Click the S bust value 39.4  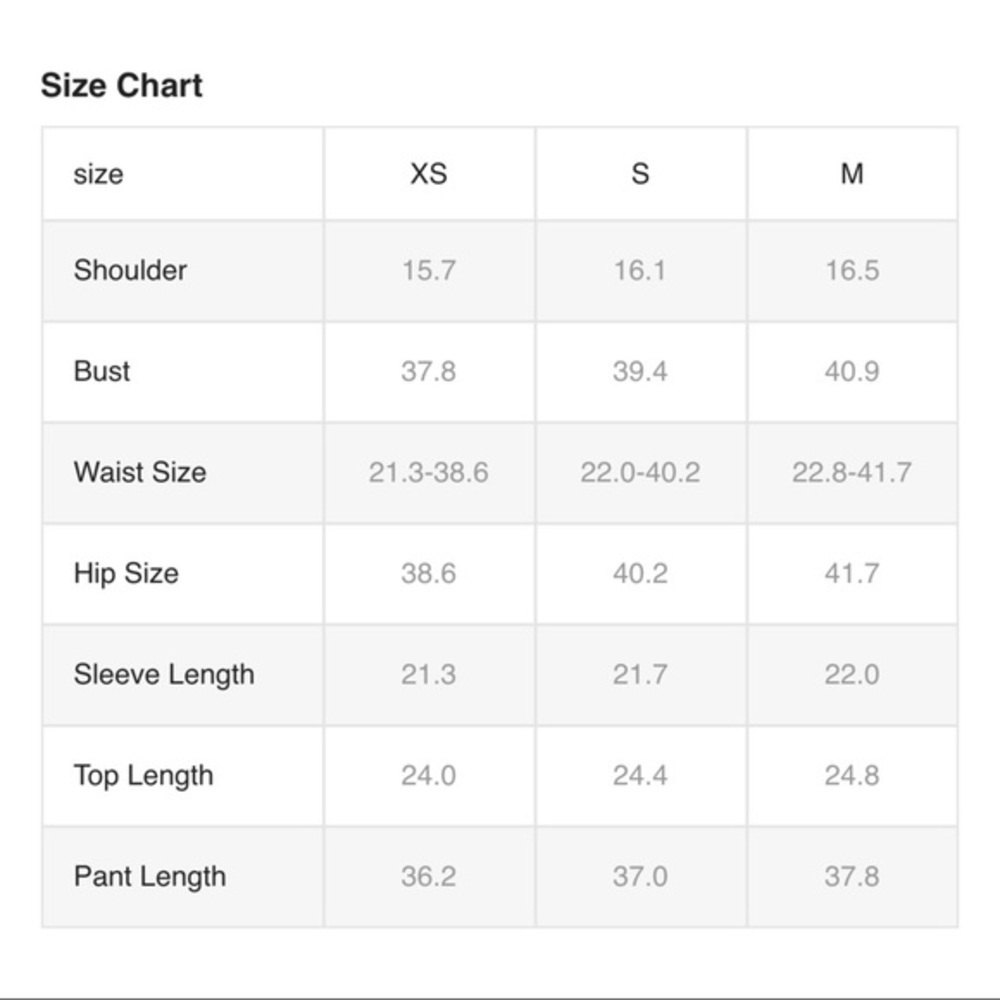point(640,371)
